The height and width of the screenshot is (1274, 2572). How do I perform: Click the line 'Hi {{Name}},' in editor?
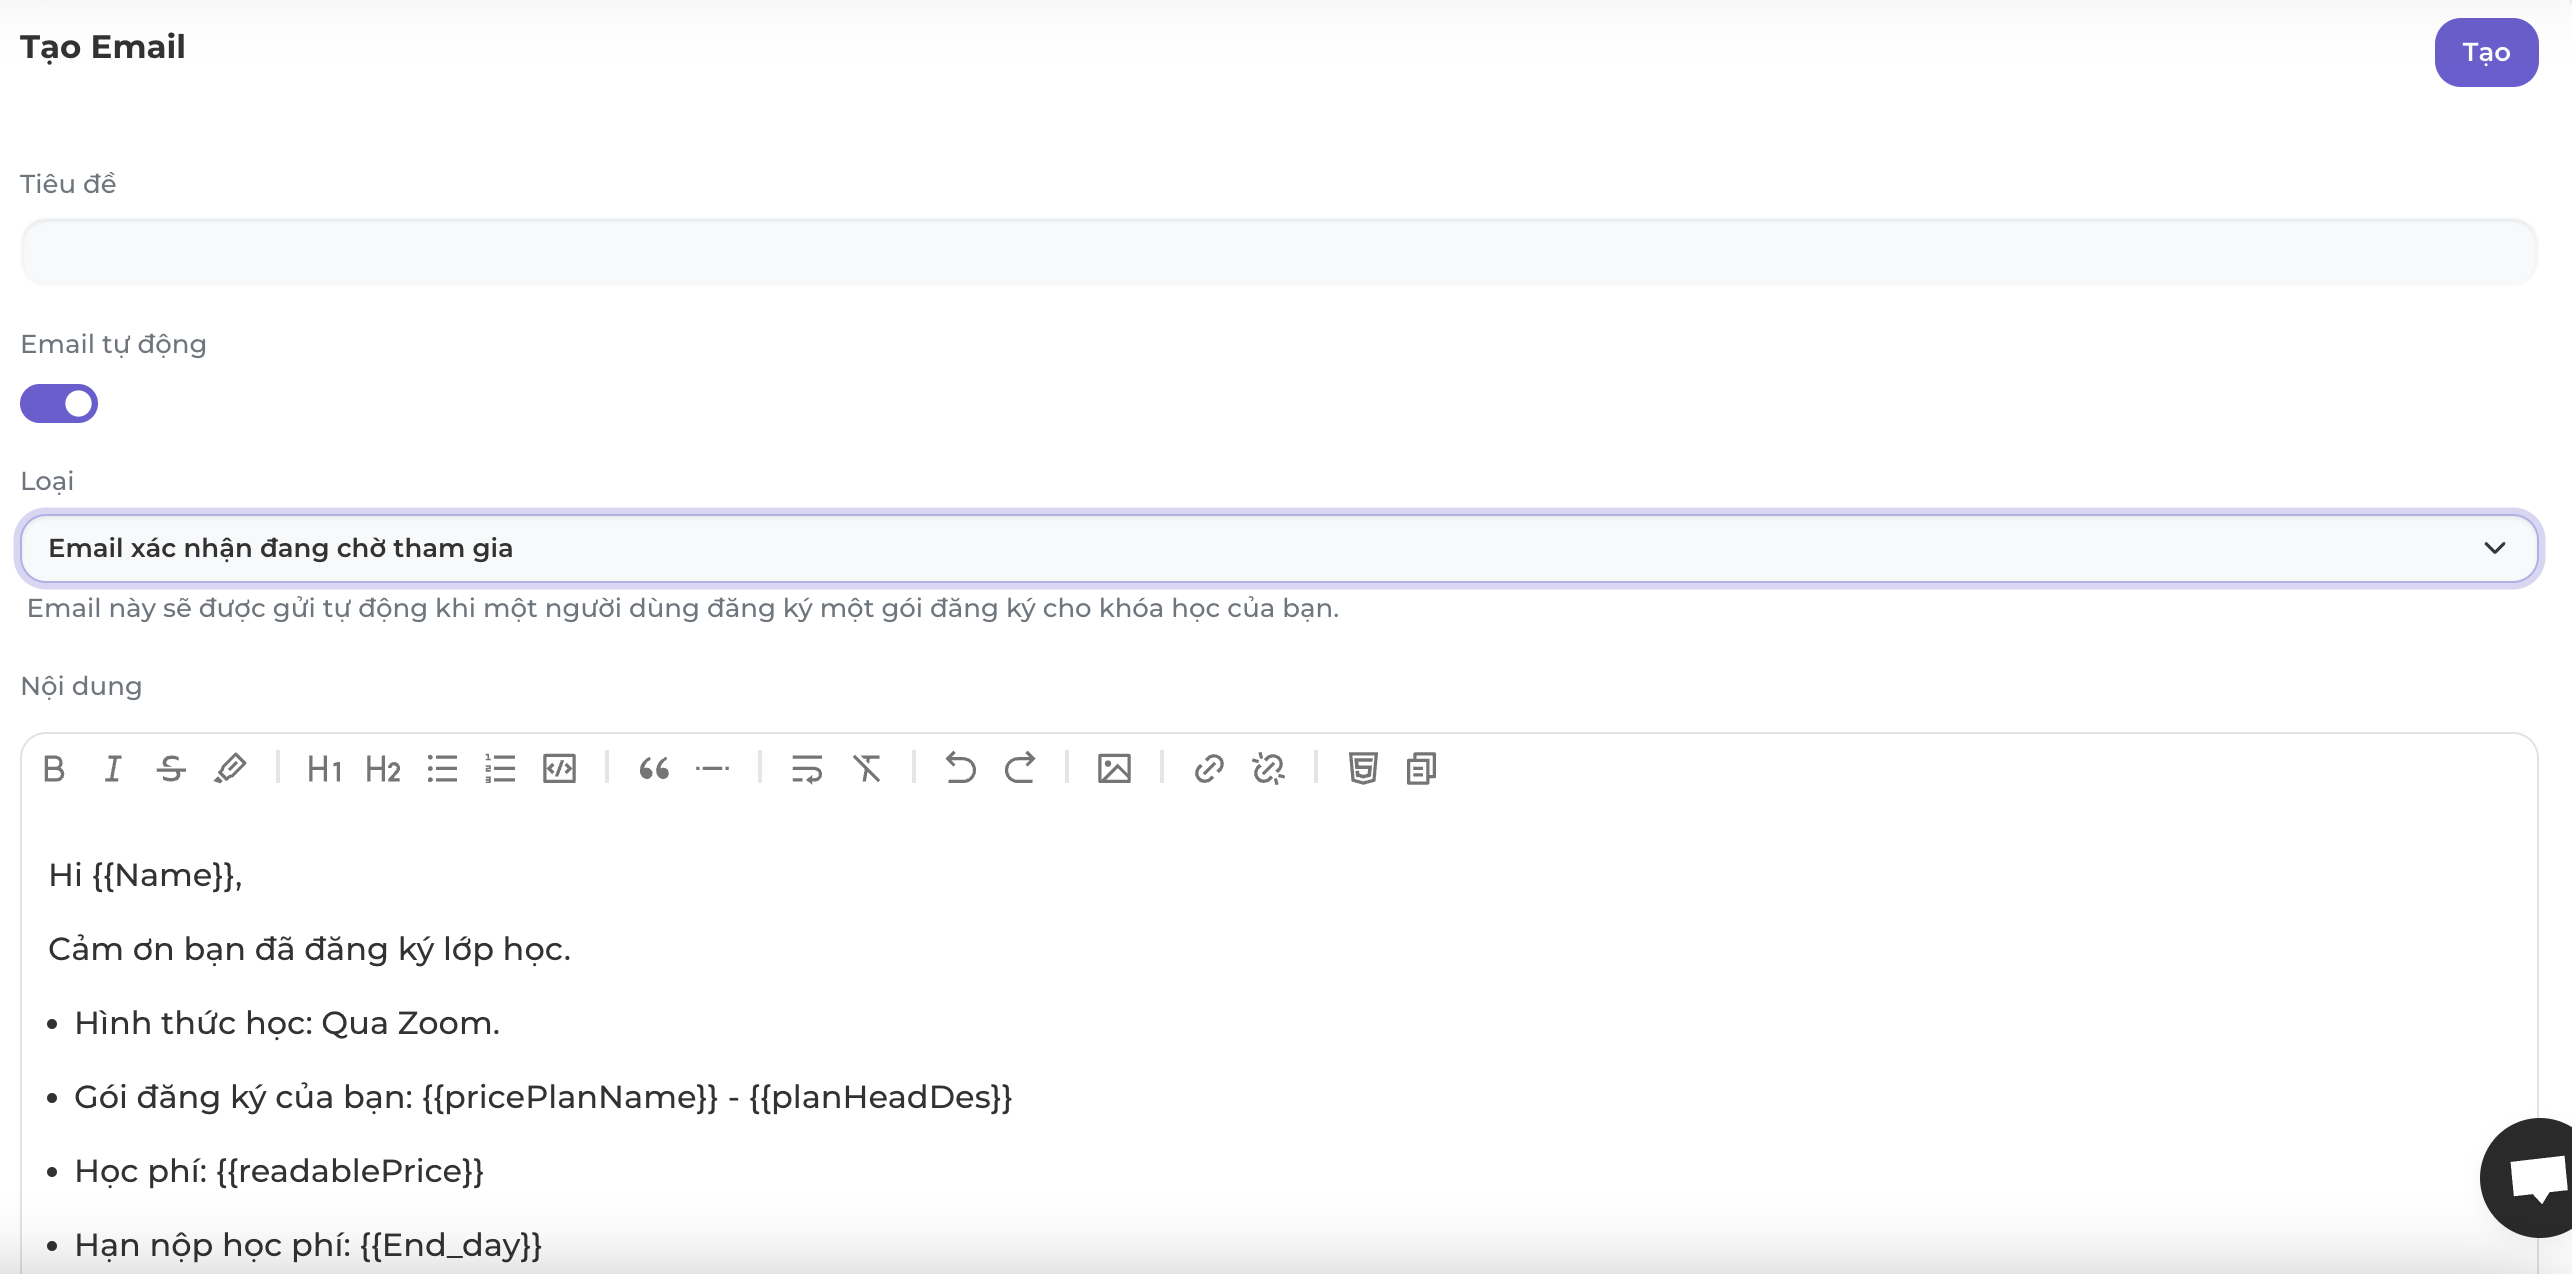tap(145, 875)
